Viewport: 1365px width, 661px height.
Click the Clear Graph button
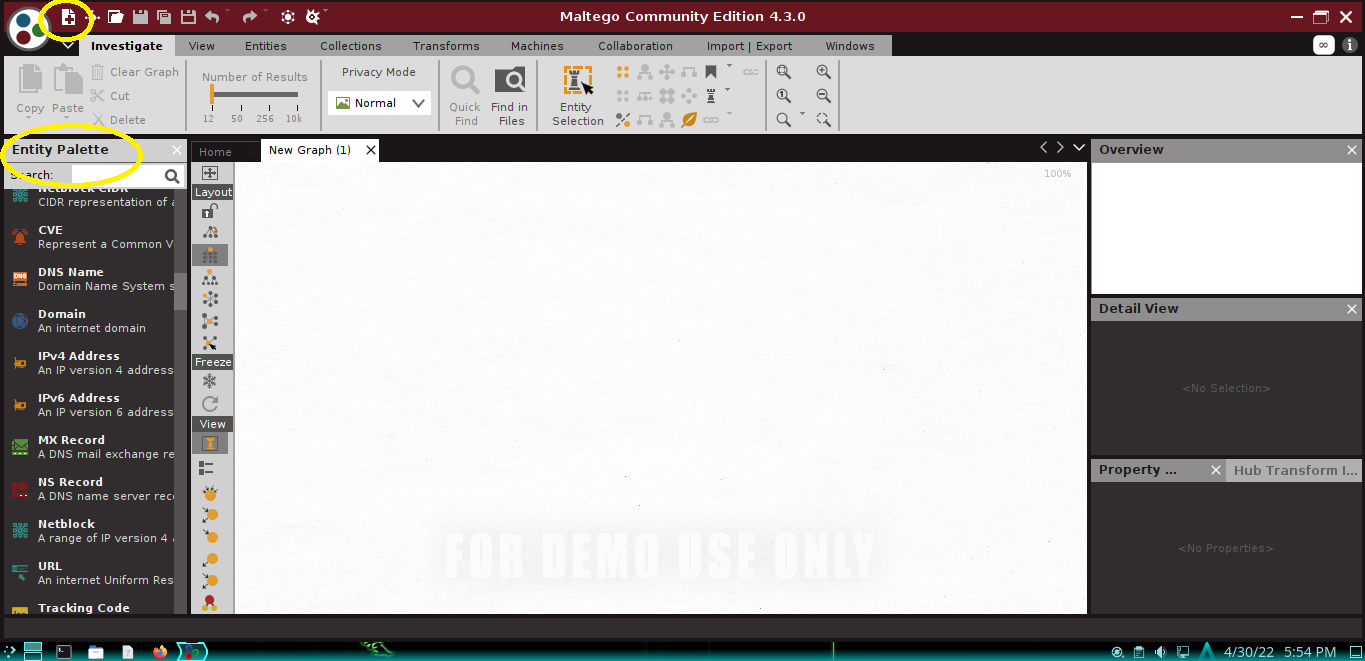pos(134,72)
